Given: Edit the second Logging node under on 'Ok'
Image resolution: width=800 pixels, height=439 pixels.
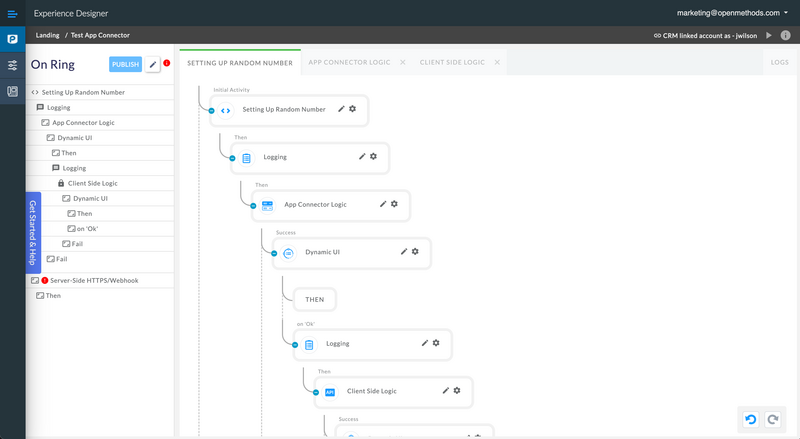Looking at the screenshot, I should (425, 343).
